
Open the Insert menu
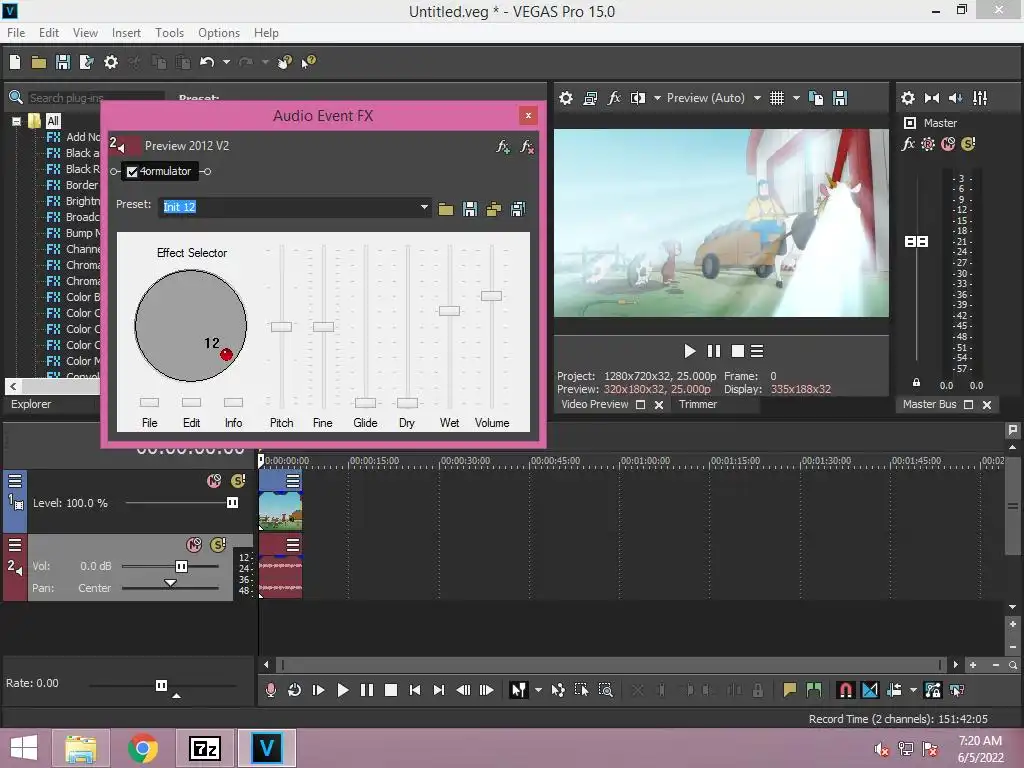pyautogui.click(x=126, y=33)
